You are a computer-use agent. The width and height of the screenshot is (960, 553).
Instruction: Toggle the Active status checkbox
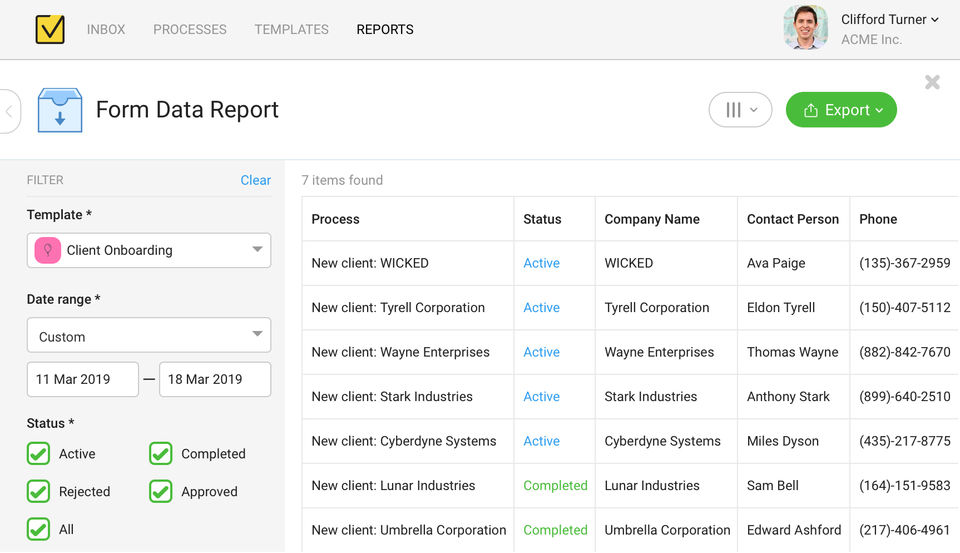point(38,454)
